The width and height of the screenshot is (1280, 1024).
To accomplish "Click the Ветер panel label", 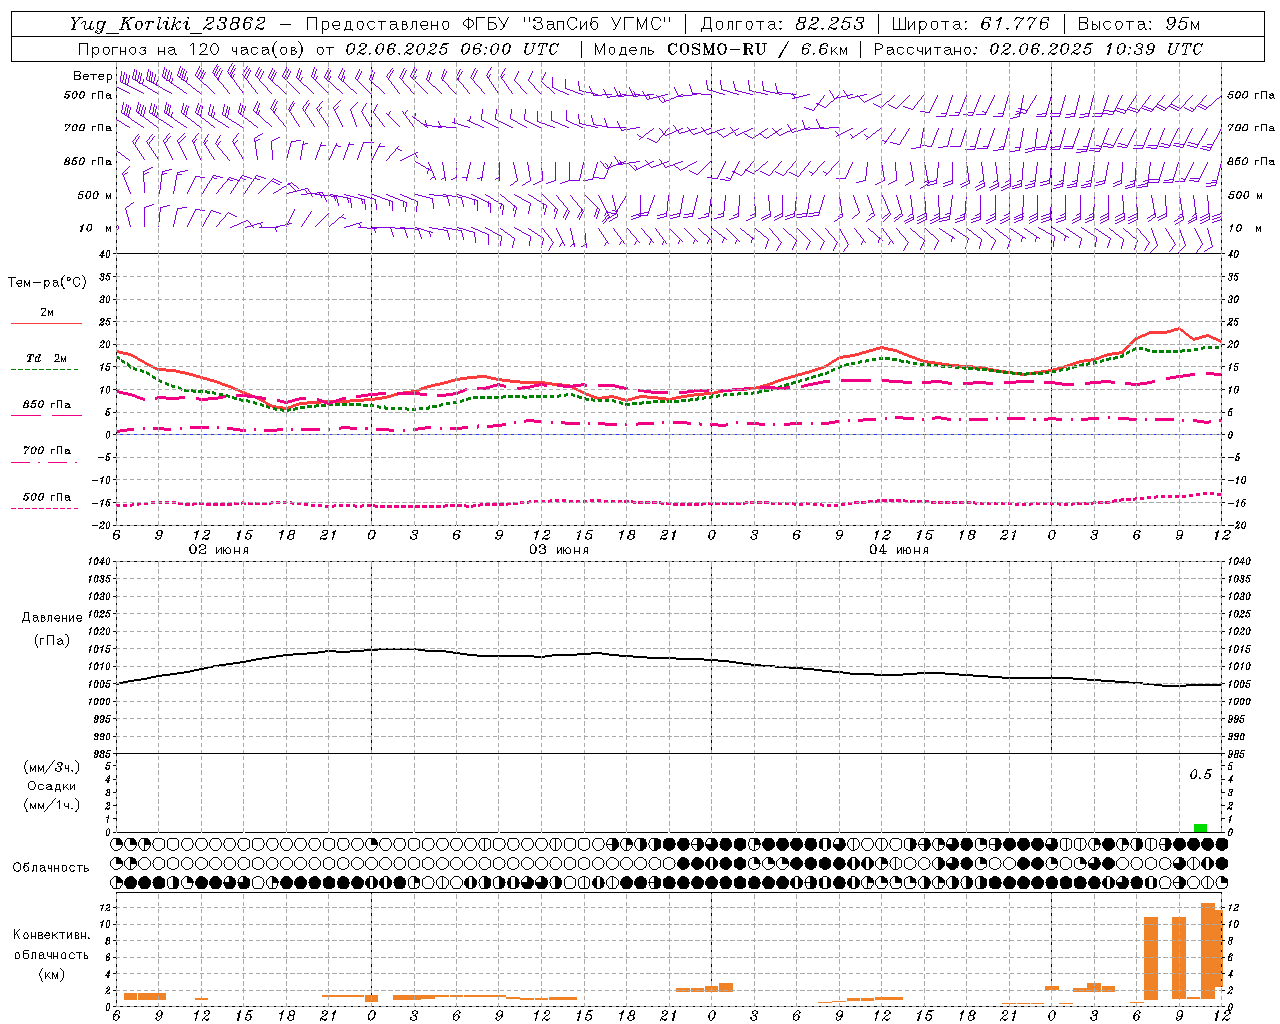I will pos(92,76).
